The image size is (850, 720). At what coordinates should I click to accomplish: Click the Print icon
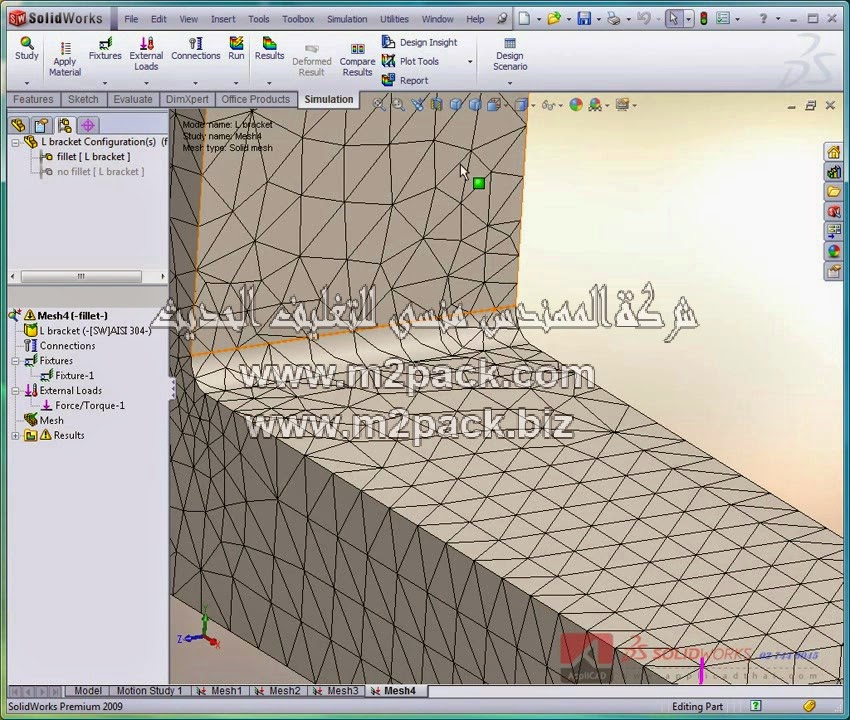coord(614,19)
